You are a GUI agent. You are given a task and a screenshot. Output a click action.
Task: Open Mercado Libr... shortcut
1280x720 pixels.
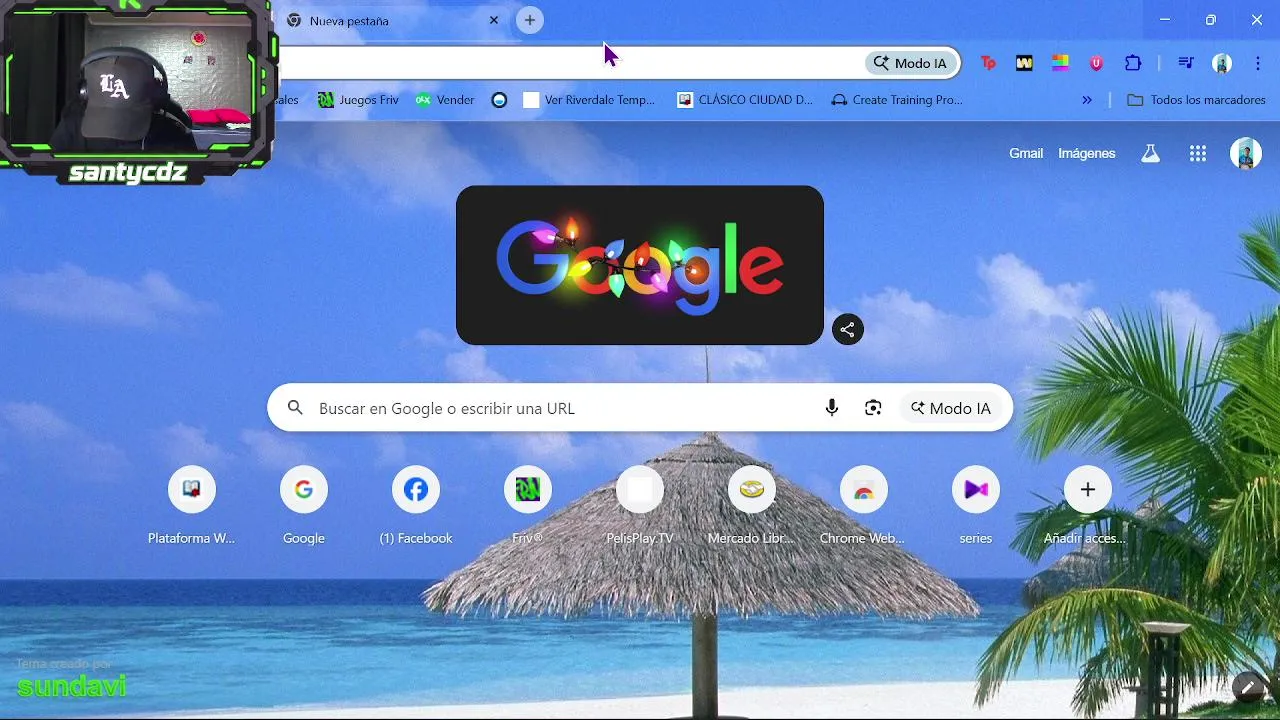[752, 505]
